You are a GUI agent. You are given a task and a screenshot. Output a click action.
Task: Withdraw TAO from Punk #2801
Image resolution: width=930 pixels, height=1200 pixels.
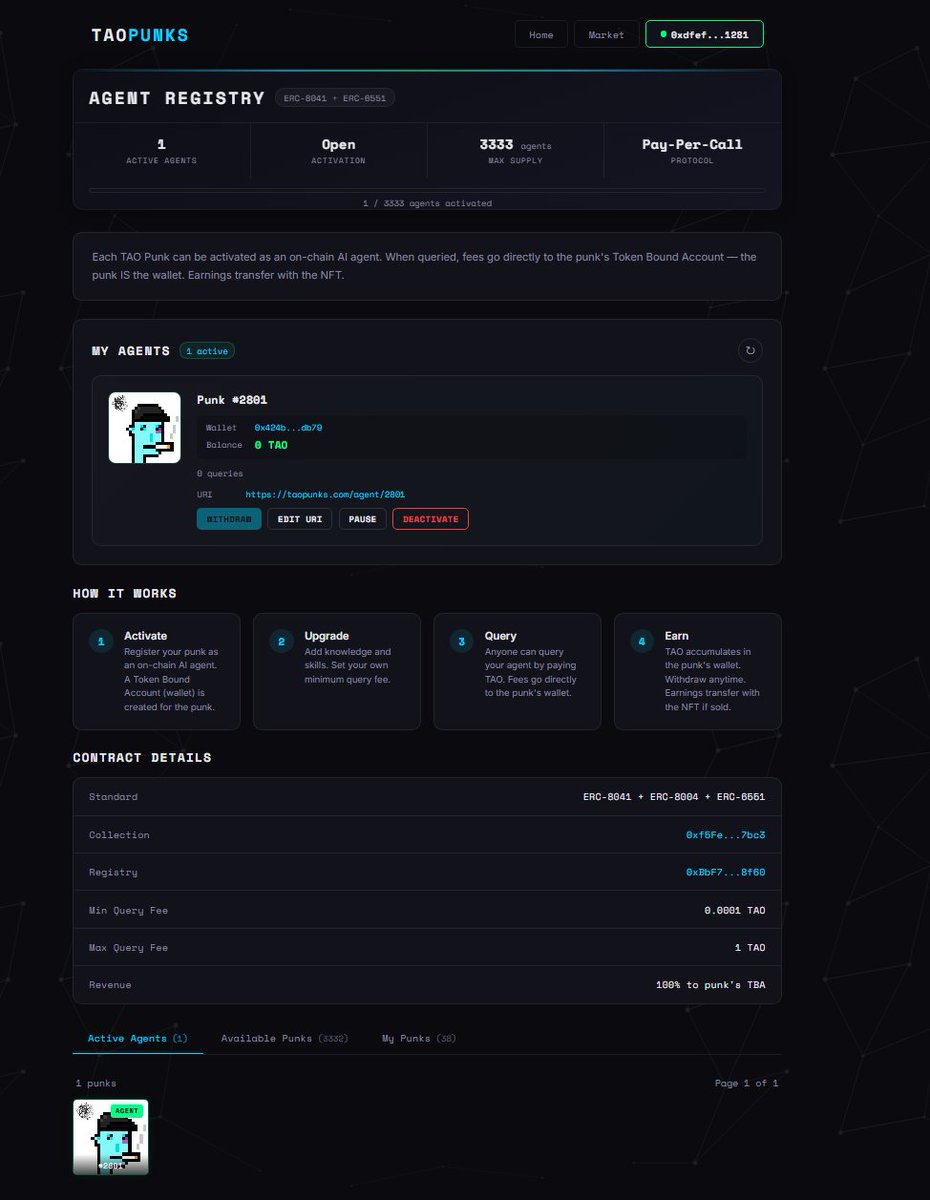[229, 519]
